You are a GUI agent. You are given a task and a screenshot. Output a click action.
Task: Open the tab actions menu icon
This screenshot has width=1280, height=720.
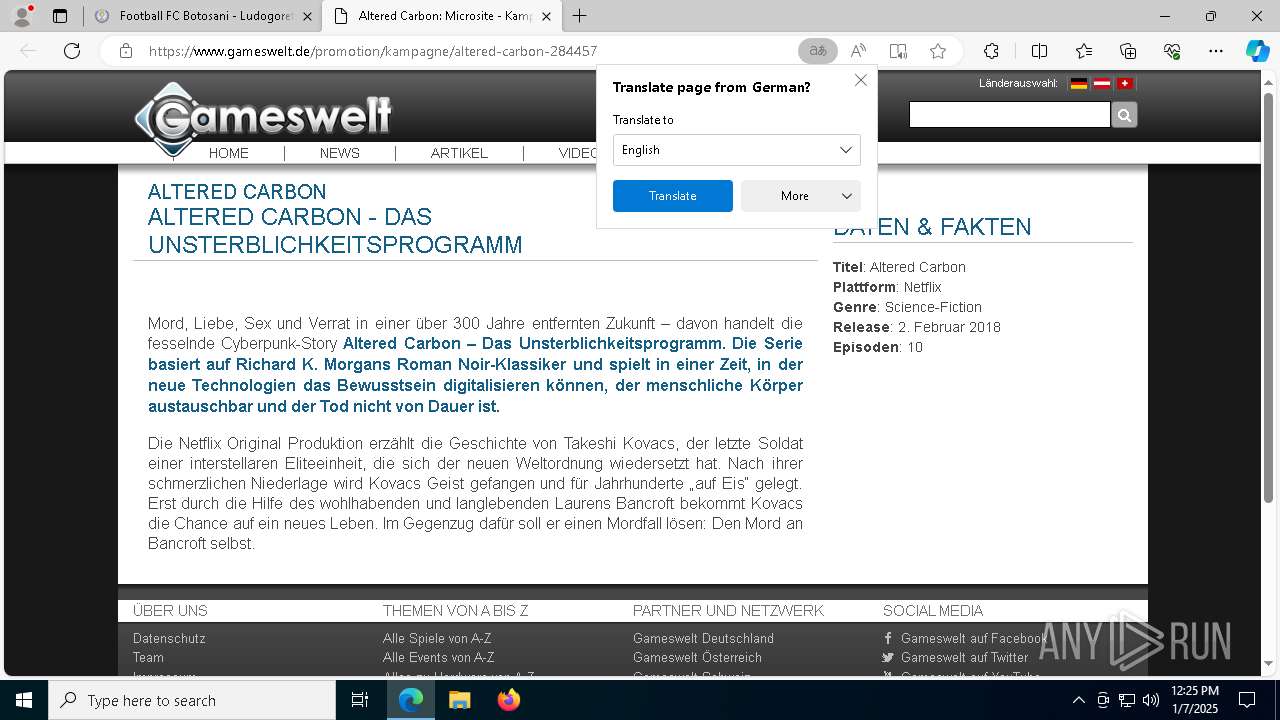click(60, 16)
